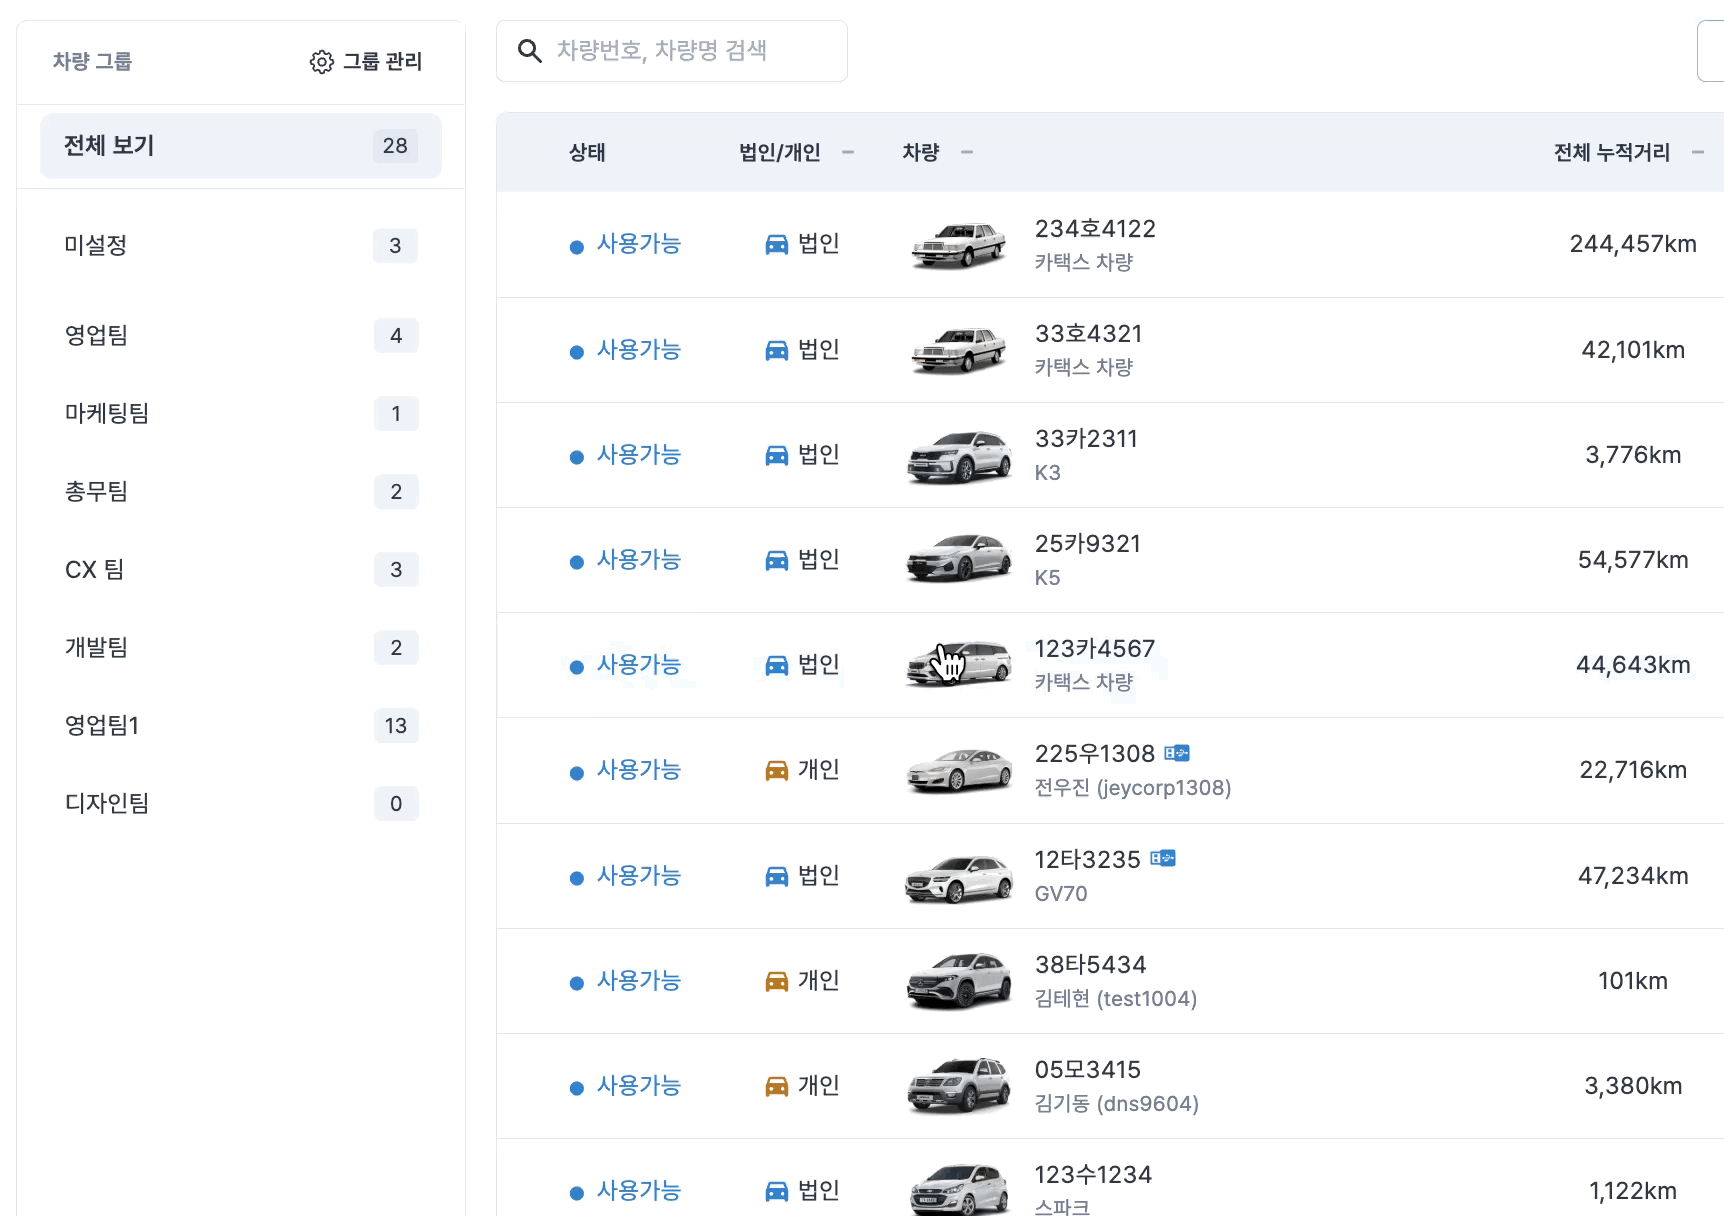Select the 디자인팀 group
The width and height of the screenshot is (1724, 1216).
(241, 803)
